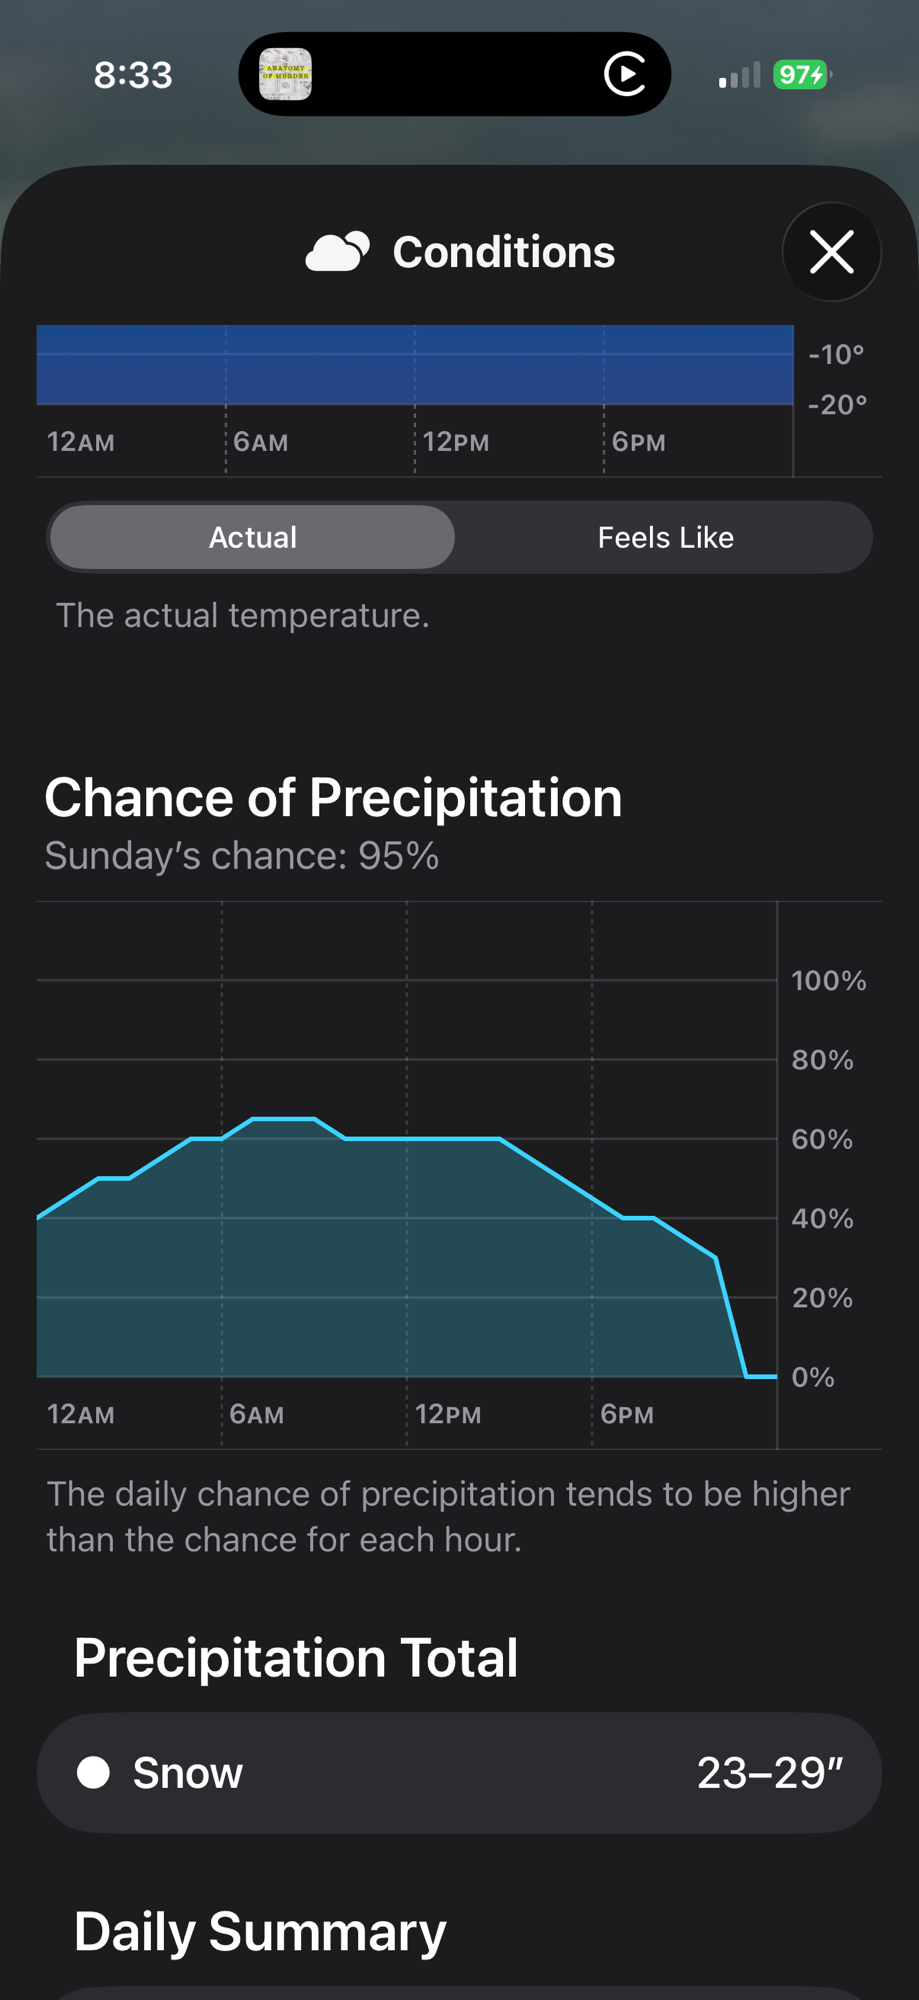Open the Snow precipitation total row
Viewport: 919px width, 2000px height.
click(459, 1773)
